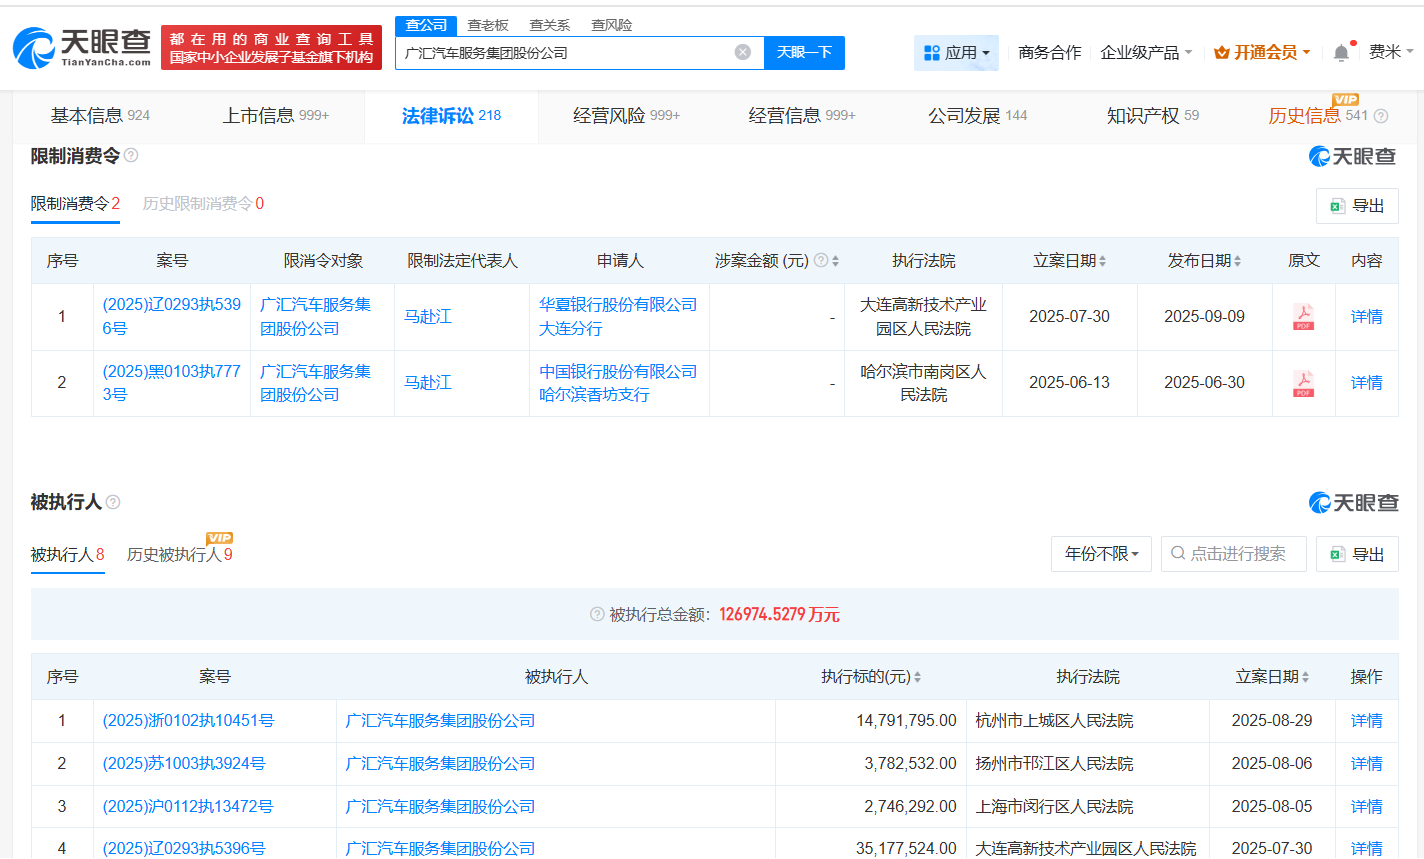1424x859 pixels.
Task: Clear search box using the × icon
Action: tap(742, 52)
